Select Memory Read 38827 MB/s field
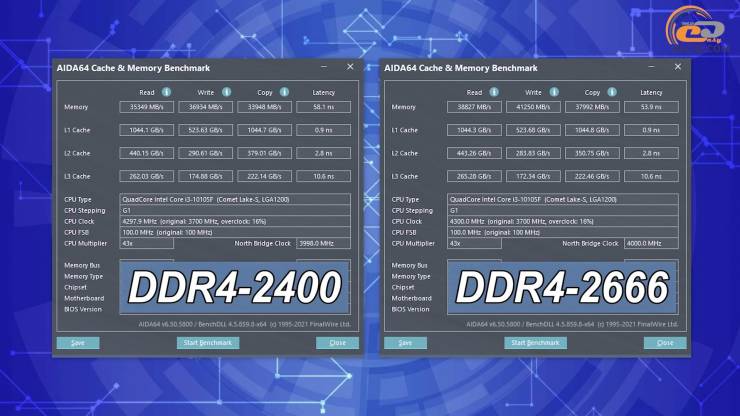This screenshot has height=416, width=740. tap(474, 107)
